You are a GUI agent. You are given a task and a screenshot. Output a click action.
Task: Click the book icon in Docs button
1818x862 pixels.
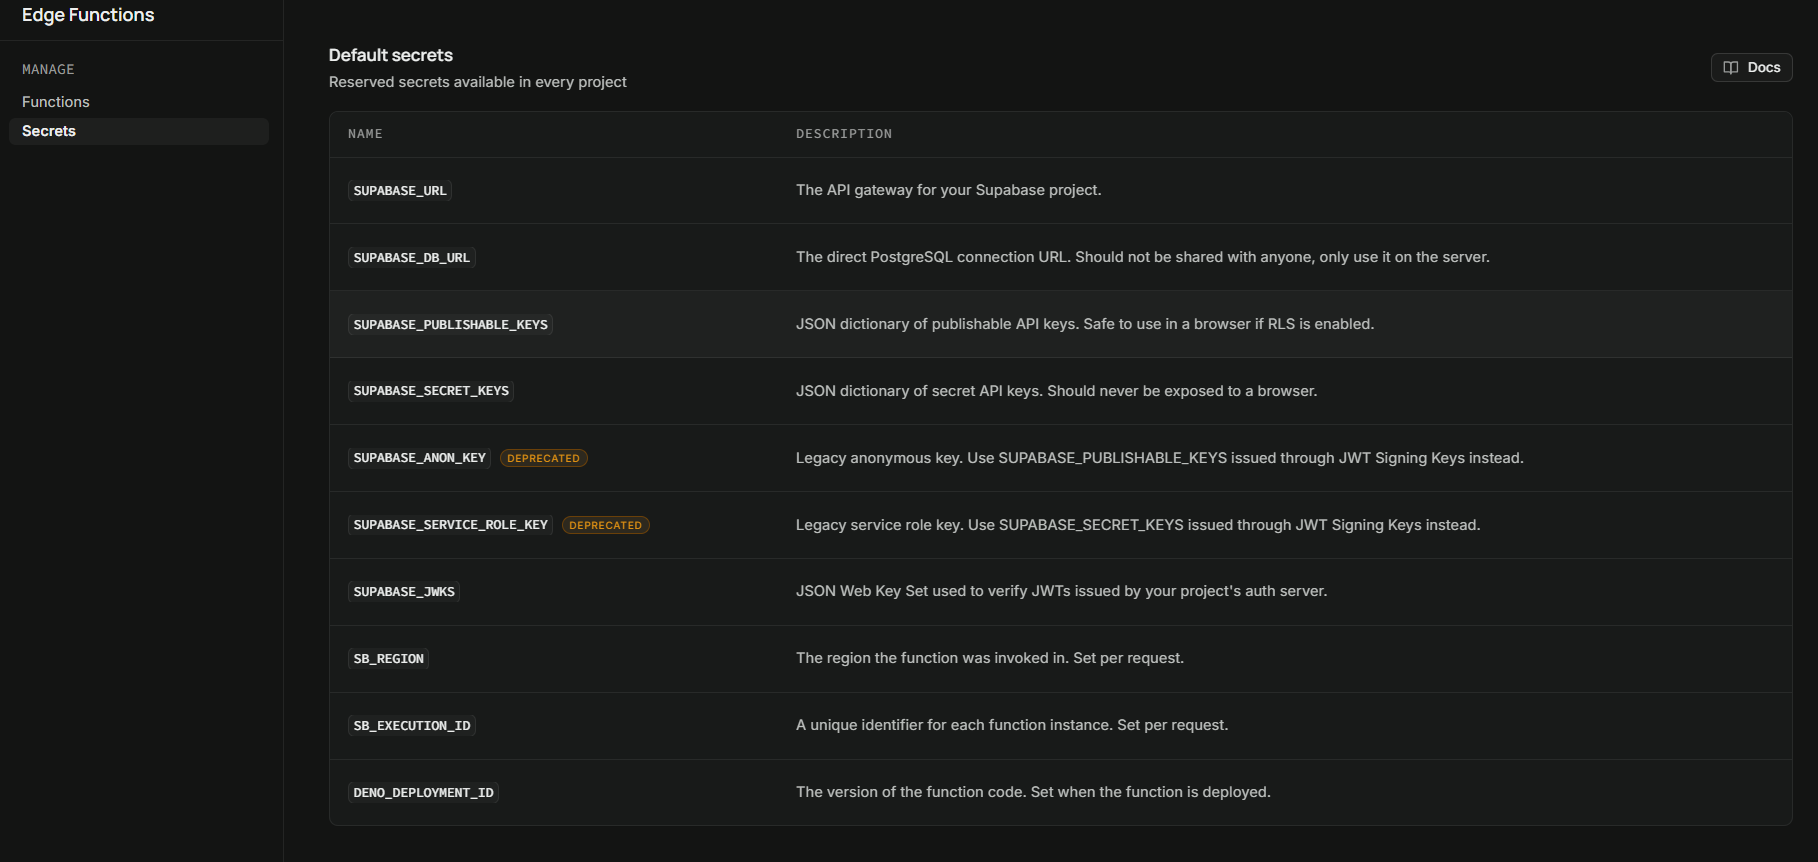(x=1731, y=68)
